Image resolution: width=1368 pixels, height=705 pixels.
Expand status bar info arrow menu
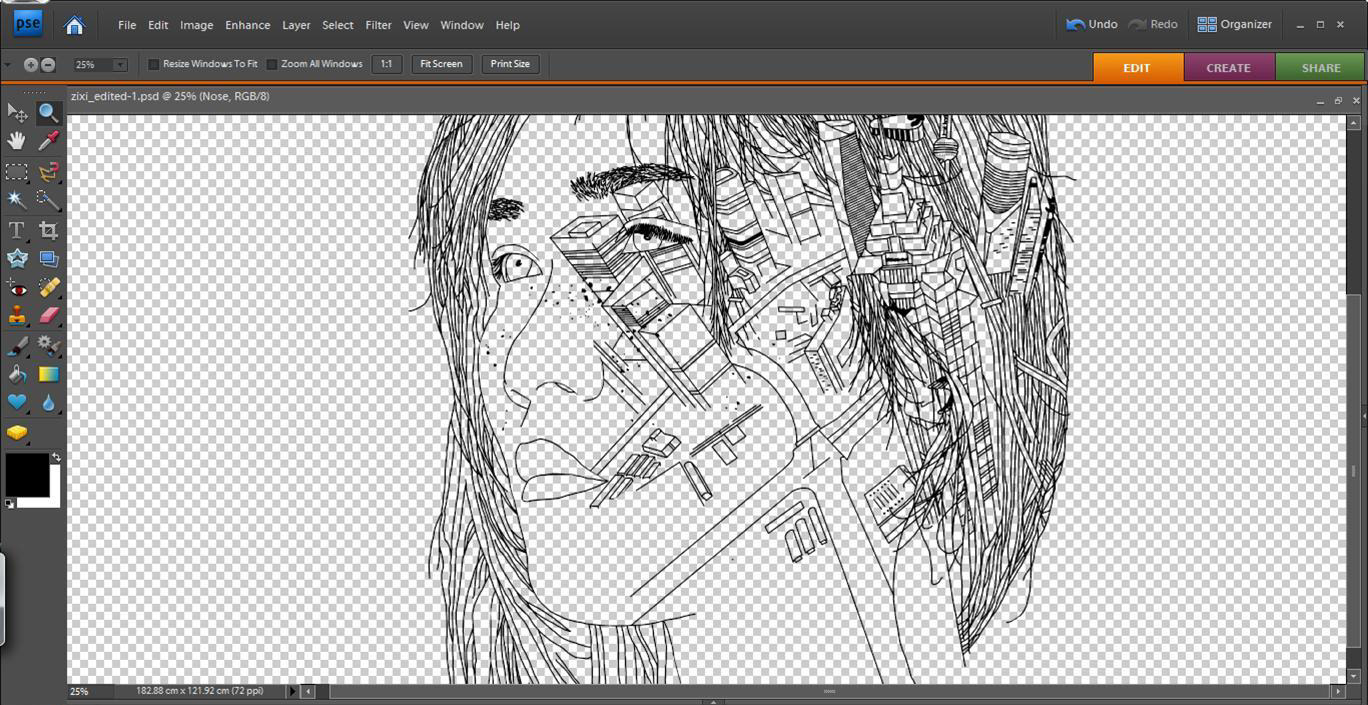293,691
